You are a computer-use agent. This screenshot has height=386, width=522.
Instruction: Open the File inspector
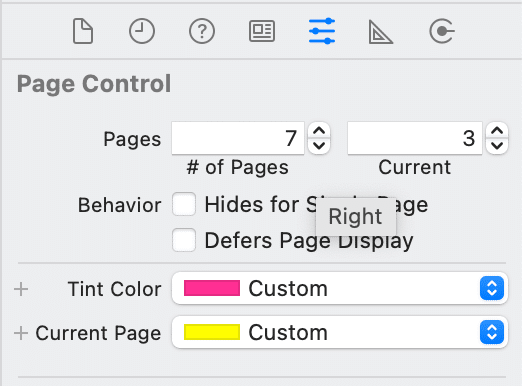pyautogui.click(x=83, y=31)
